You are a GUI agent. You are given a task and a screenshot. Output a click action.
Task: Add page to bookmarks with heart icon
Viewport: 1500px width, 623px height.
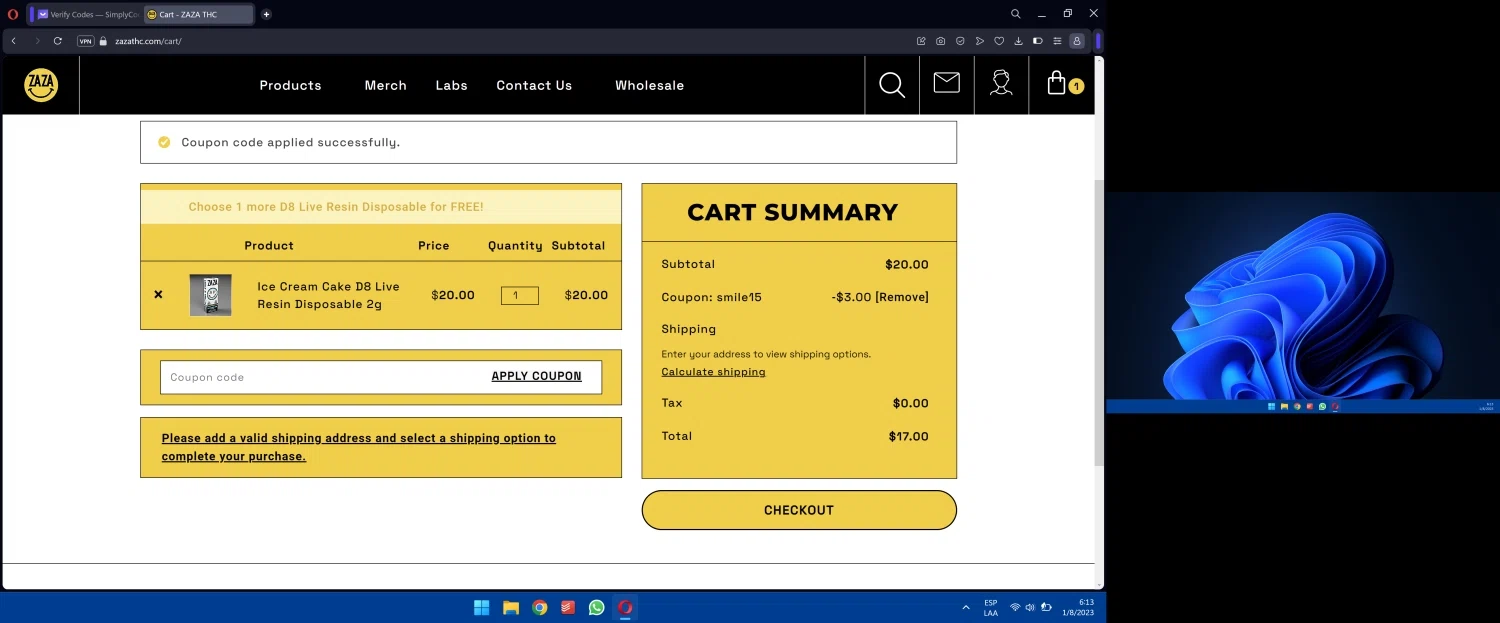(x=999, y=41)
